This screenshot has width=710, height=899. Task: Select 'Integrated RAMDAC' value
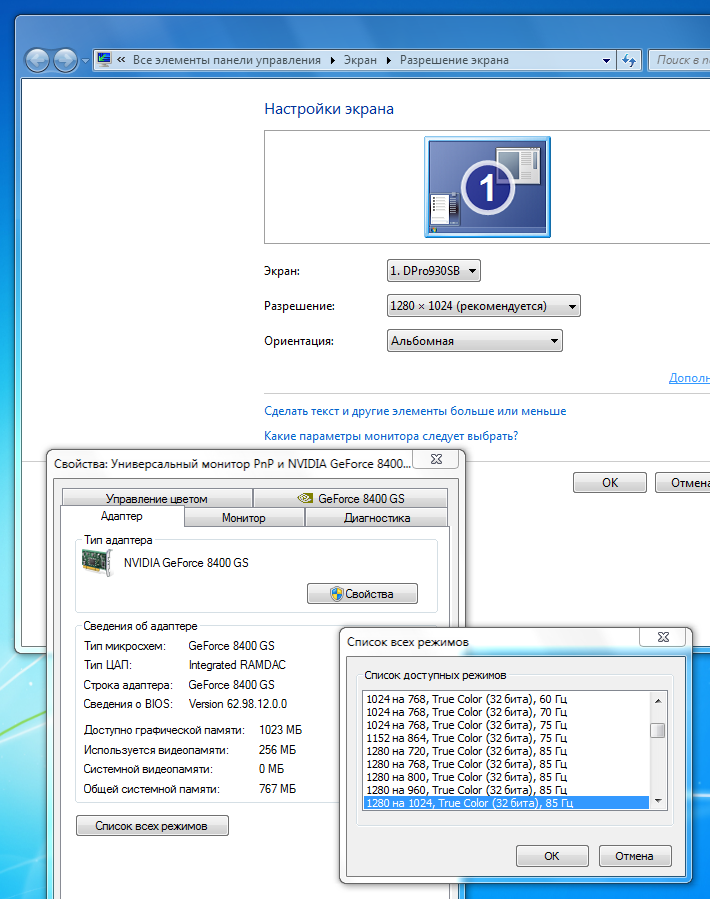[x=237, y=665]
